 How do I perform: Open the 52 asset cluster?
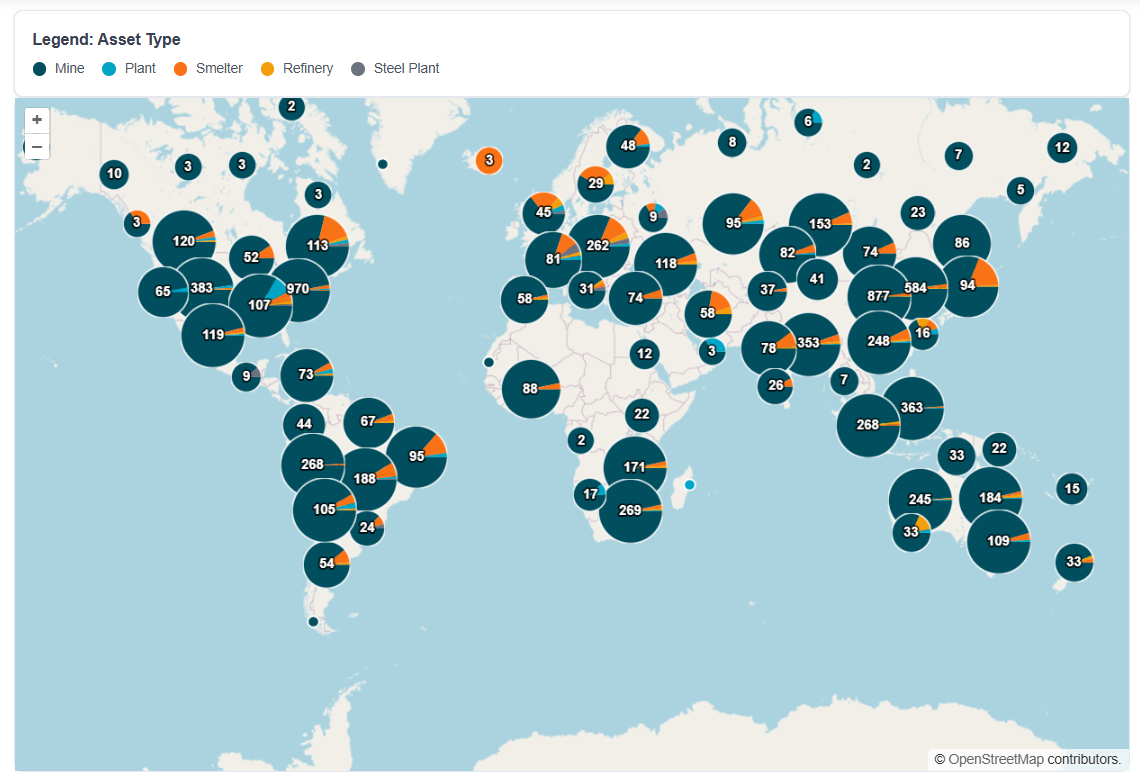(252, 257)
